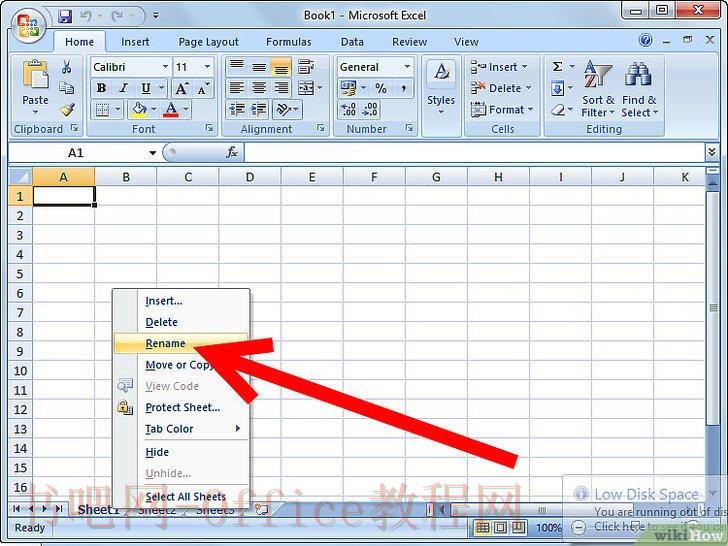Decrease font size with Shrink Font icon
Viewport: 728px width, 546px height.
click(203, 88)
